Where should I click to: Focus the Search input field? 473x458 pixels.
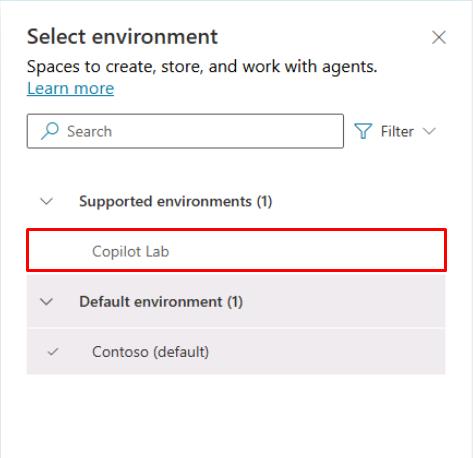pos(185,131)
